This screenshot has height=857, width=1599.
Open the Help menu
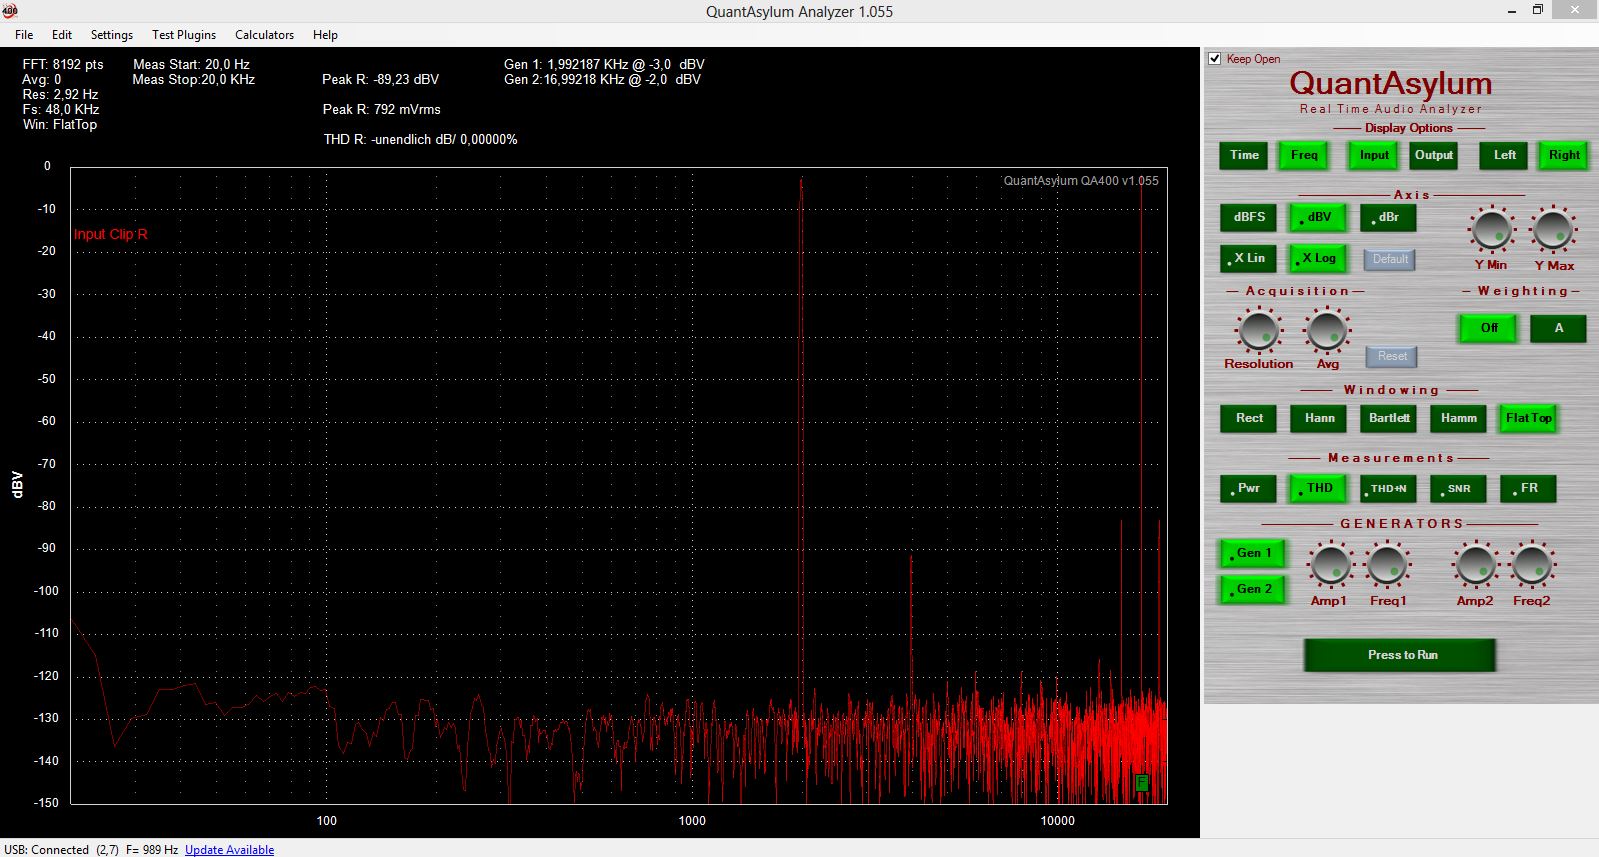tap(325, 35)
